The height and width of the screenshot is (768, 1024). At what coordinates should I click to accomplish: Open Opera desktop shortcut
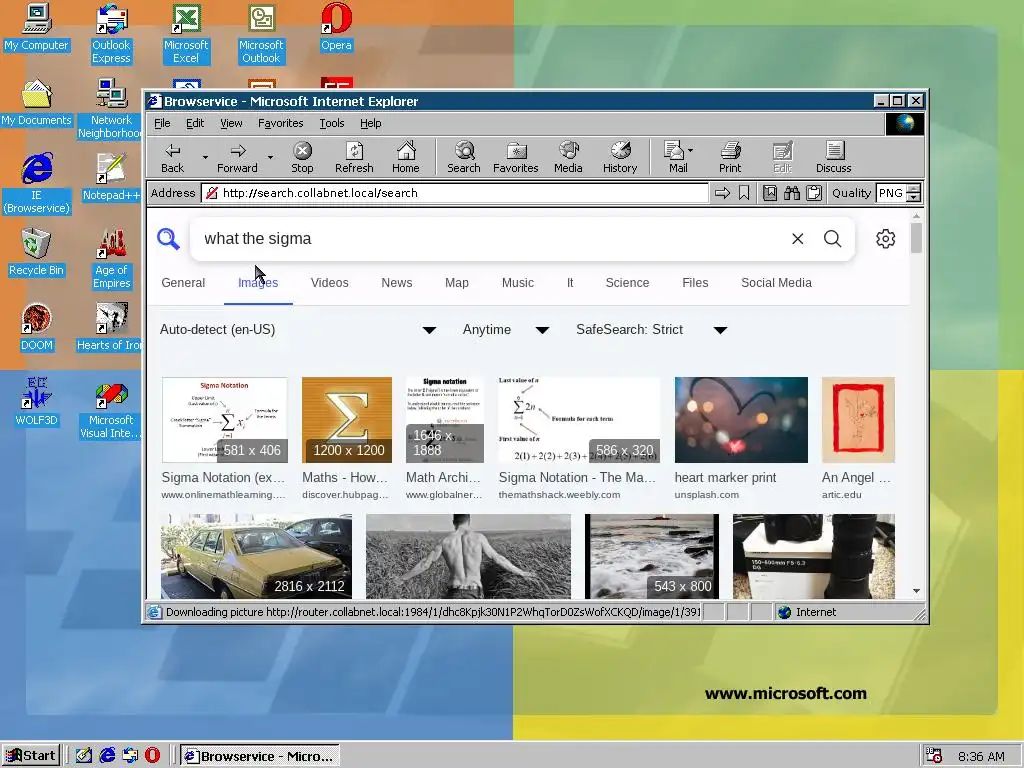(x=336, y=27)
